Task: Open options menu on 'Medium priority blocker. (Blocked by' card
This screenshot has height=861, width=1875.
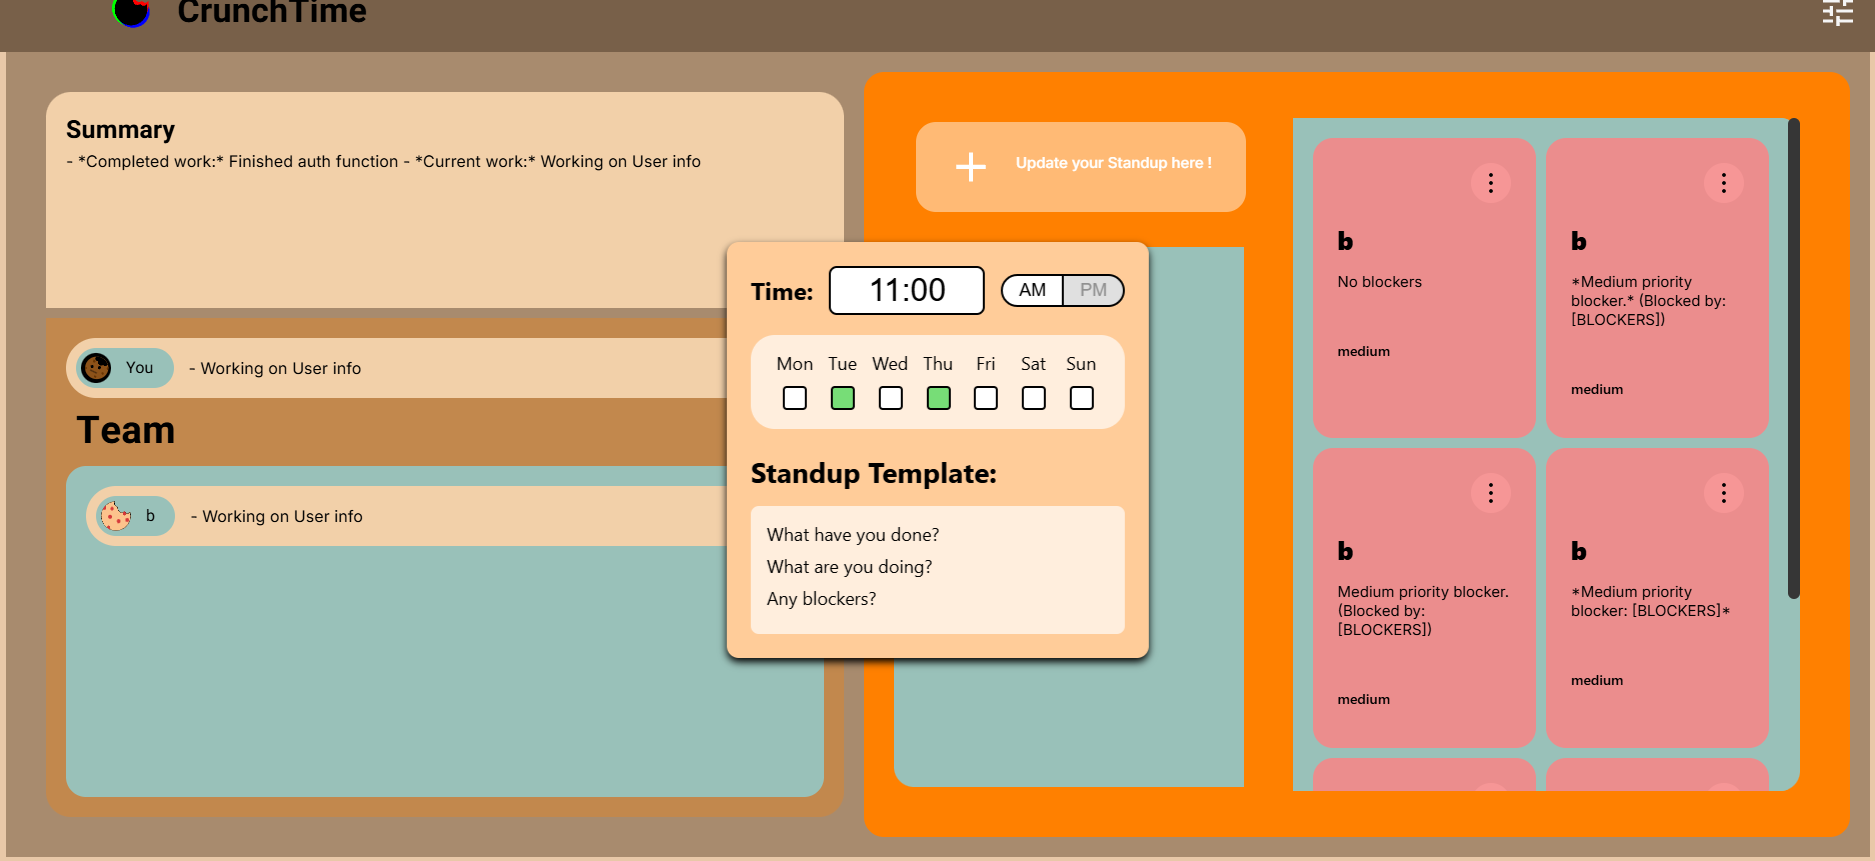Action: tap(1490, 493)
